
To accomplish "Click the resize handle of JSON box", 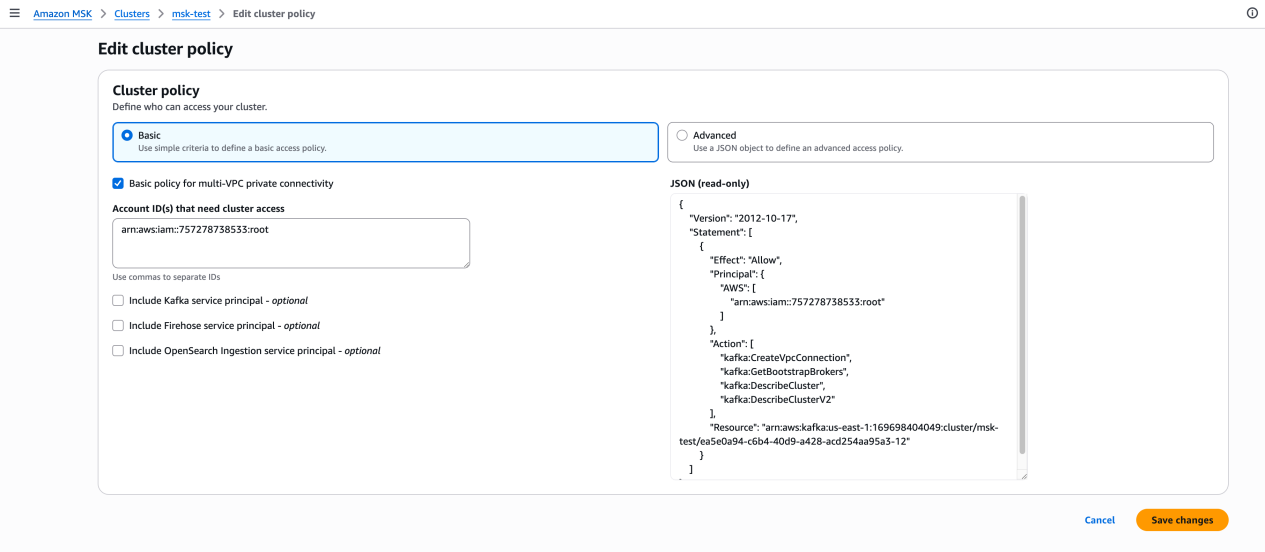I will tap(1022, 475).
